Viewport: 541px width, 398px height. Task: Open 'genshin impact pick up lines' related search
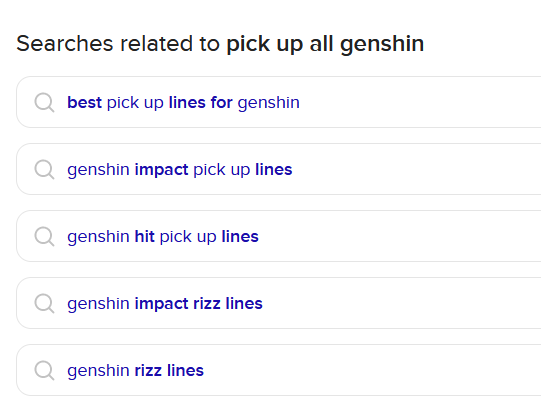[180, 170]
